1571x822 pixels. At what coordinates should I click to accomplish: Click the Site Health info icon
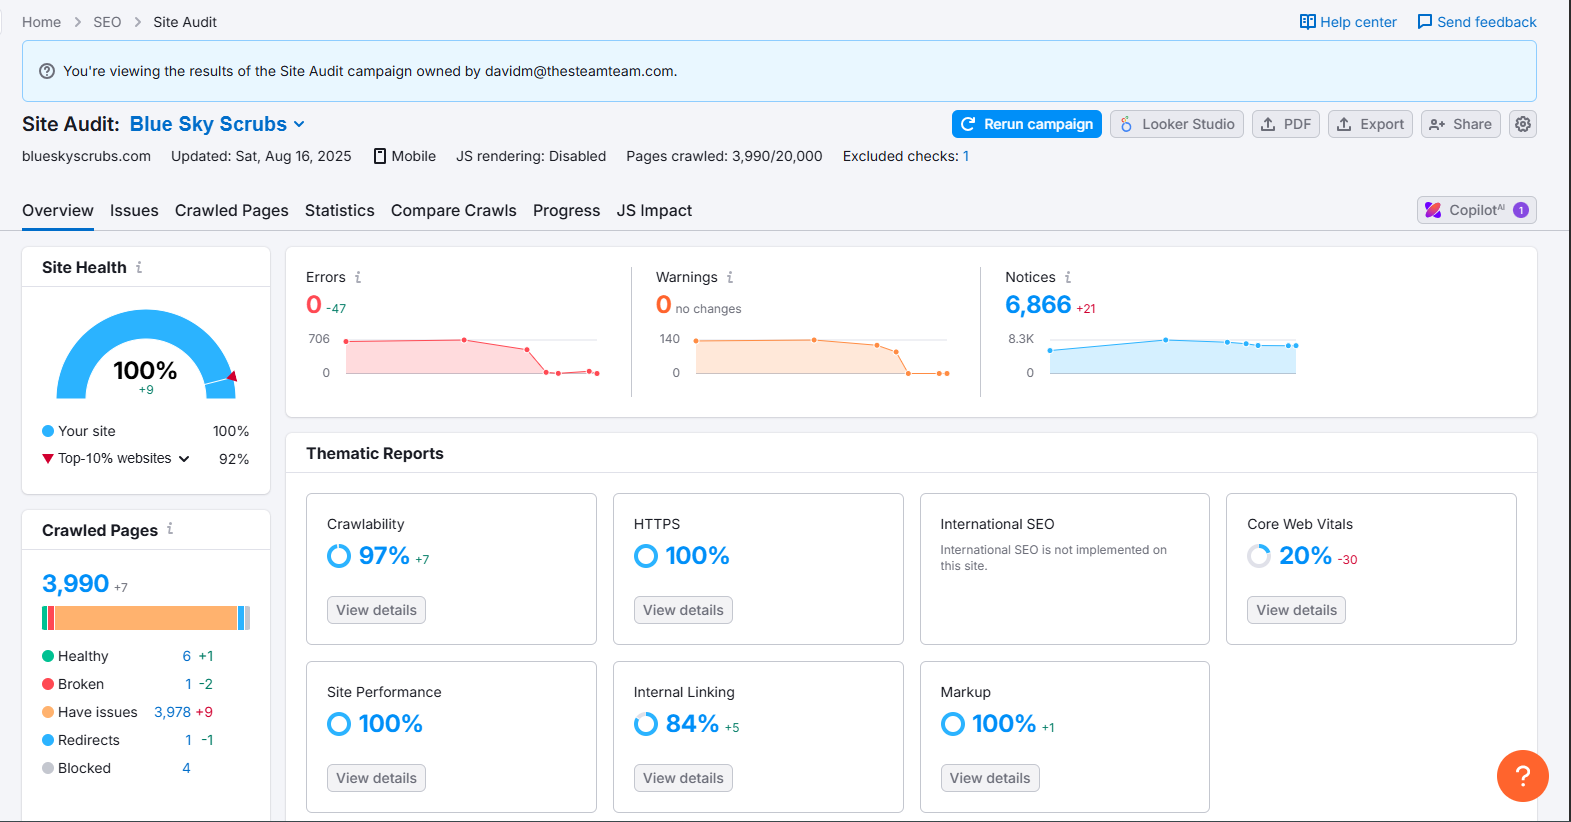click(139, 267)
